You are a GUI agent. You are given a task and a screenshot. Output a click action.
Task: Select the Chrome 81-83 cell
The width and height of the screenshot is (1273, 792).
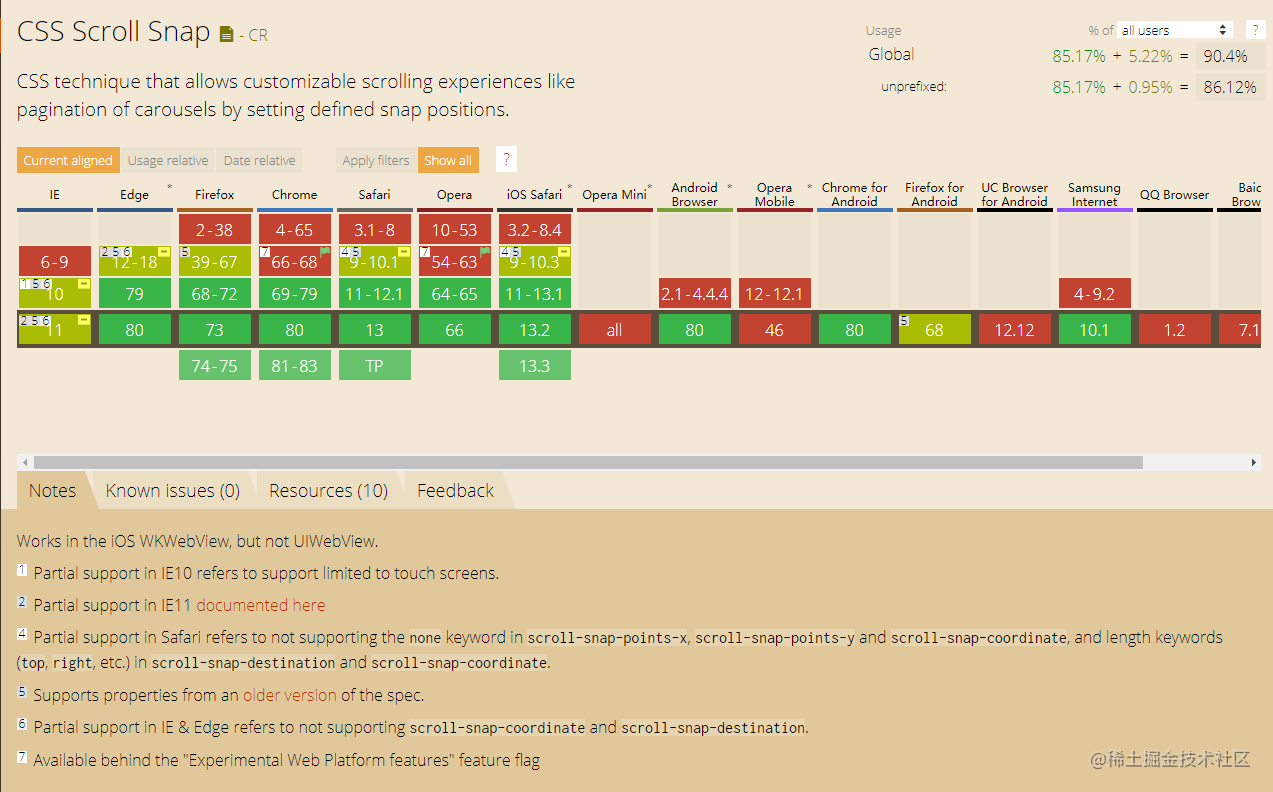coord(295,366)
